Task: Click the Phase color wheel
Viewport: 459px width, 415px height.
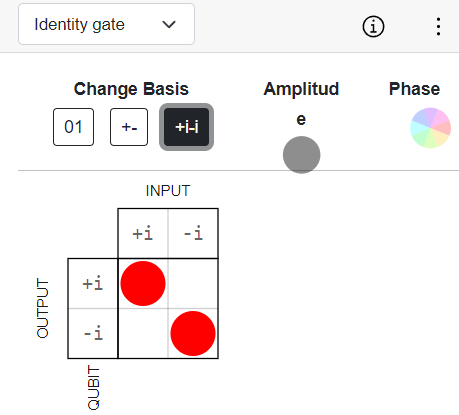Action: tap(430, 128)
